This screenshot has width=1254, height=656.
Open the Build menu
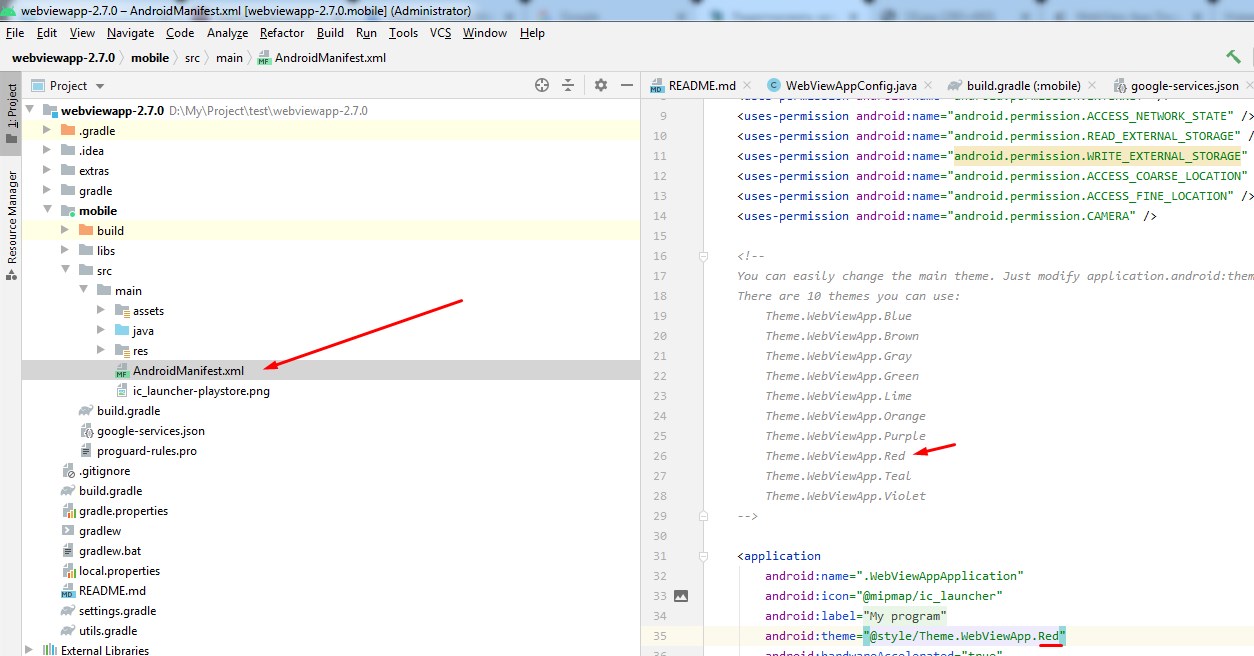coord(330,33)
